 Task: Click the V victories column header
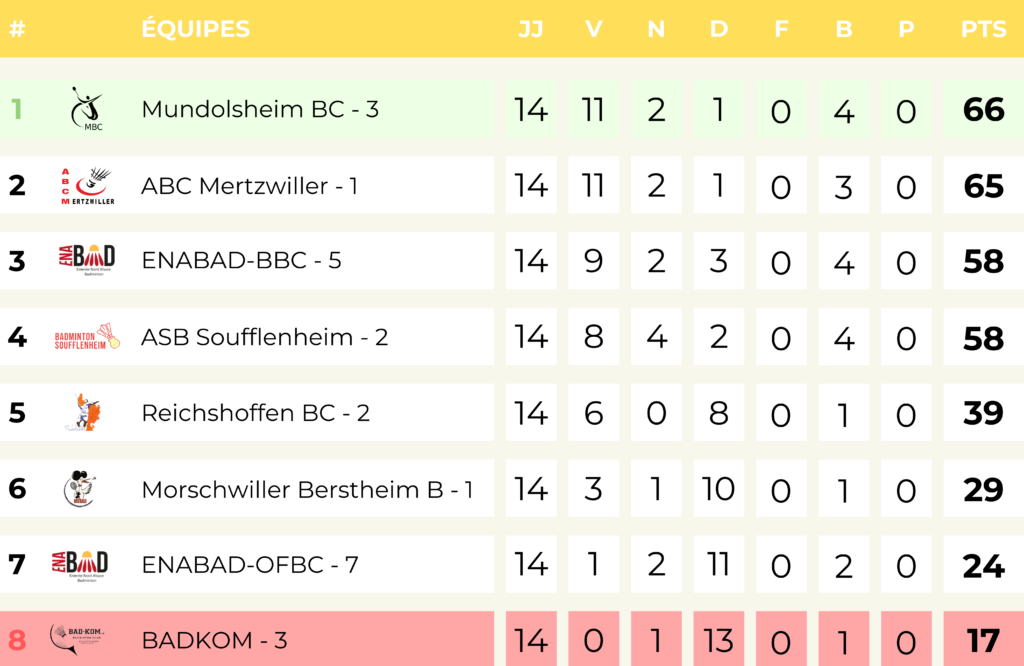pos(594,29)
